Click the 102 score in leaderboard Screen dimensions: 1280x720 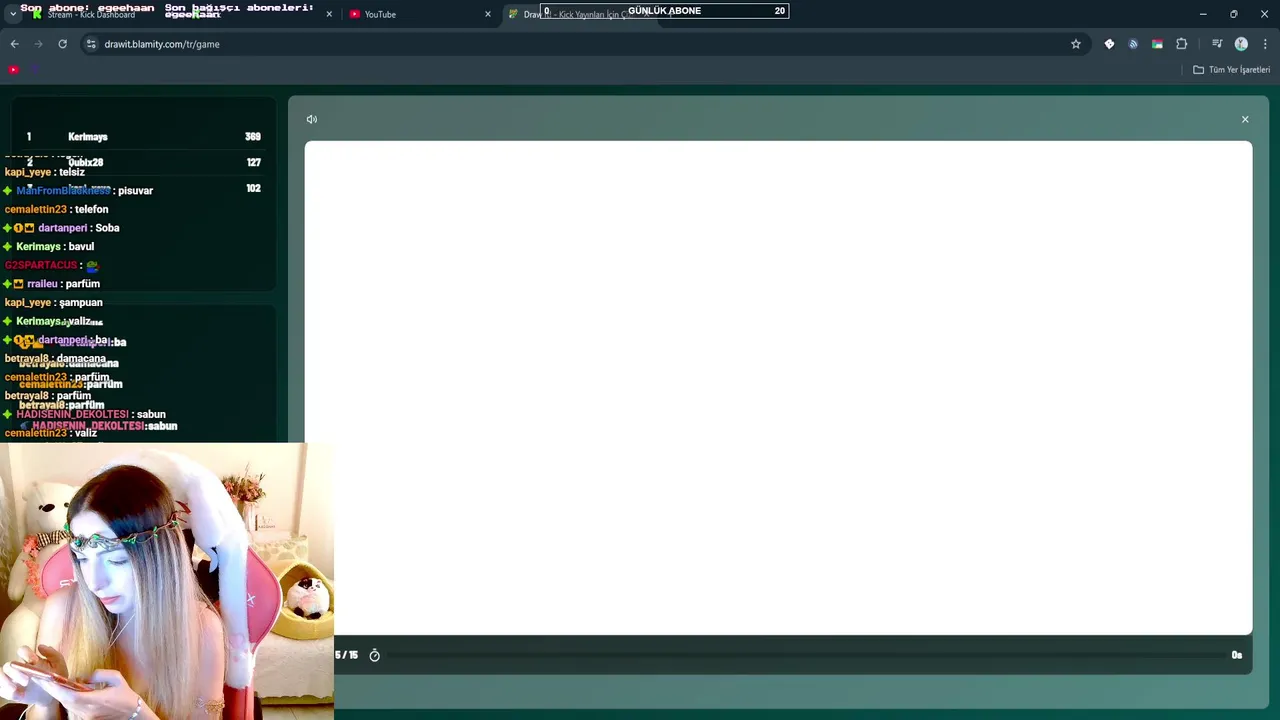(x=254, y=188)
